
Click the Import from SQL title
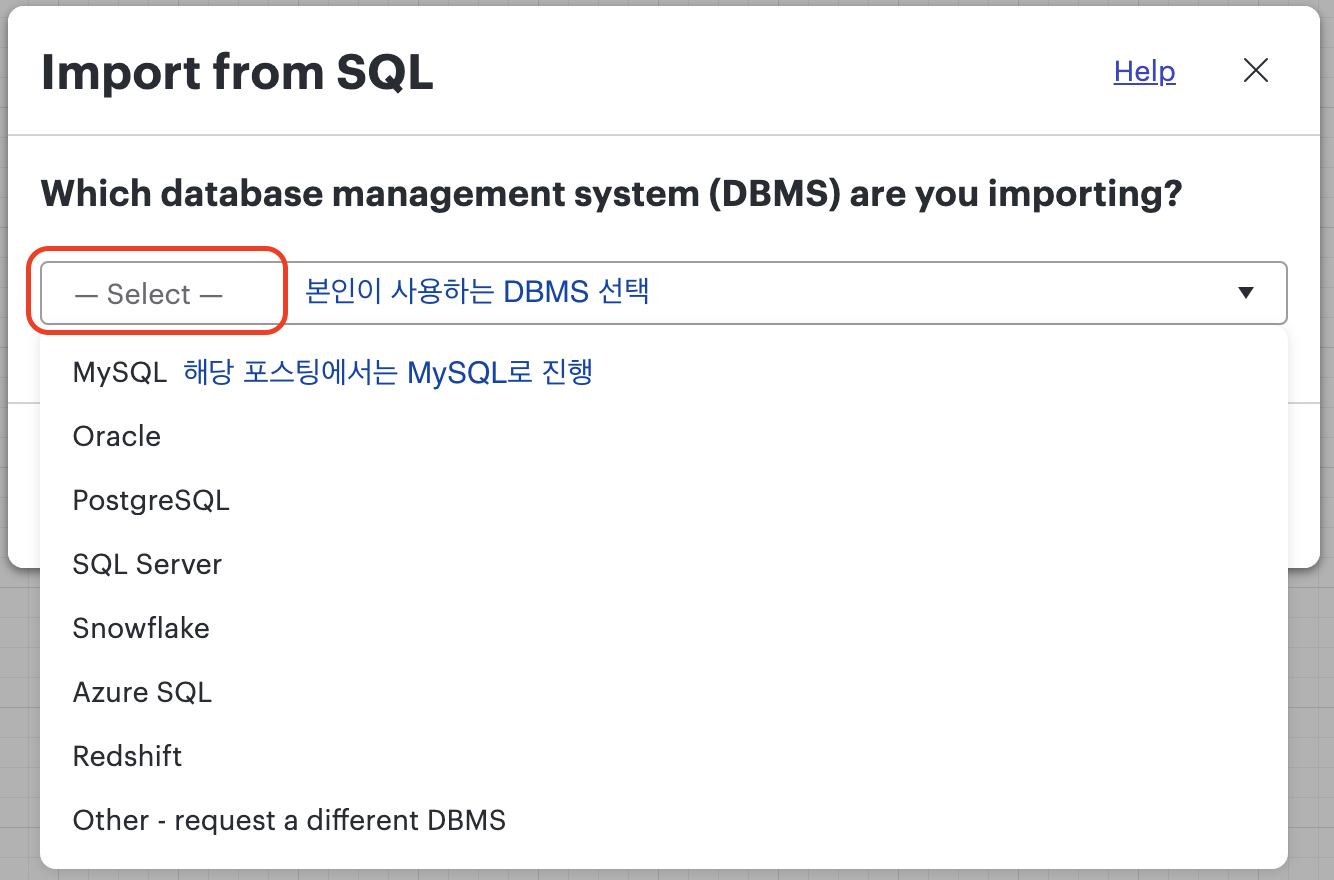[x=237, y=72]
